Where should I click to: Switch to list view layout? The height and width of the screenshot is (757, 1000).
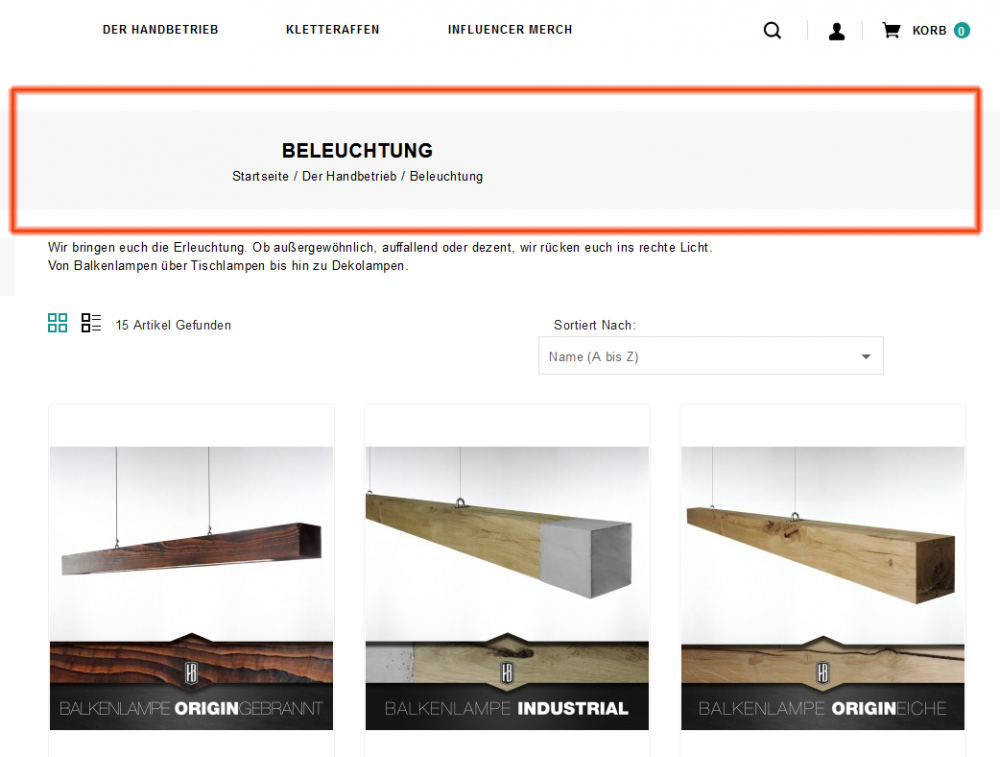pyautogui.click(x=91, y=323)
